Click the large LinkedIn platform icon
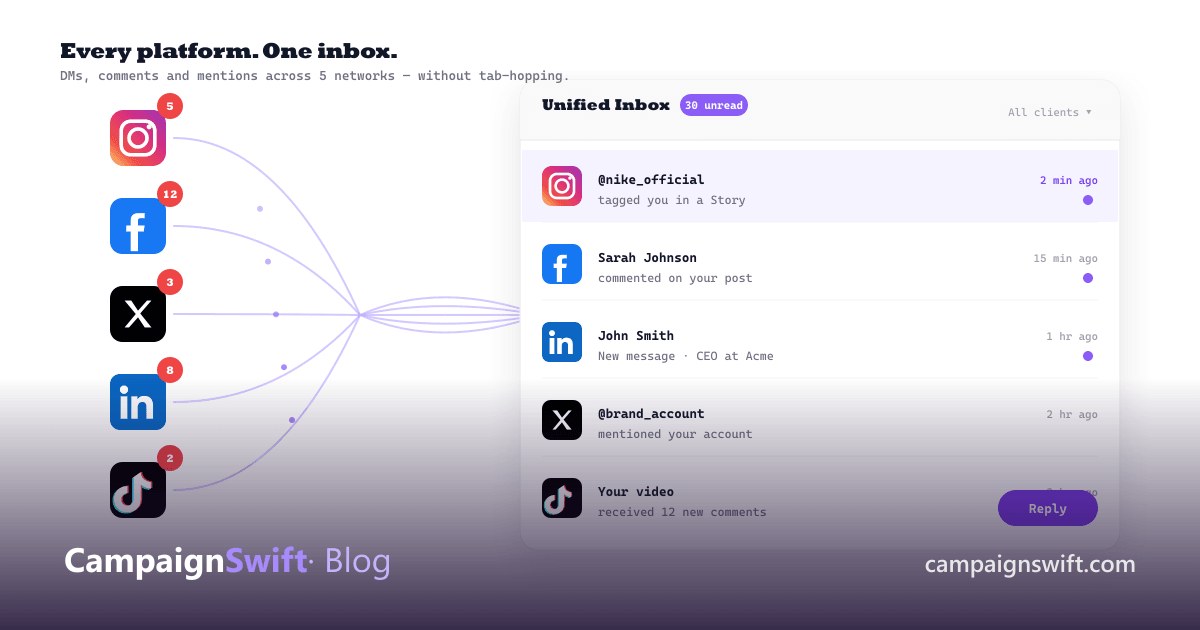The width and height of the screenshot is (1200, 630). tap(138, 402)
